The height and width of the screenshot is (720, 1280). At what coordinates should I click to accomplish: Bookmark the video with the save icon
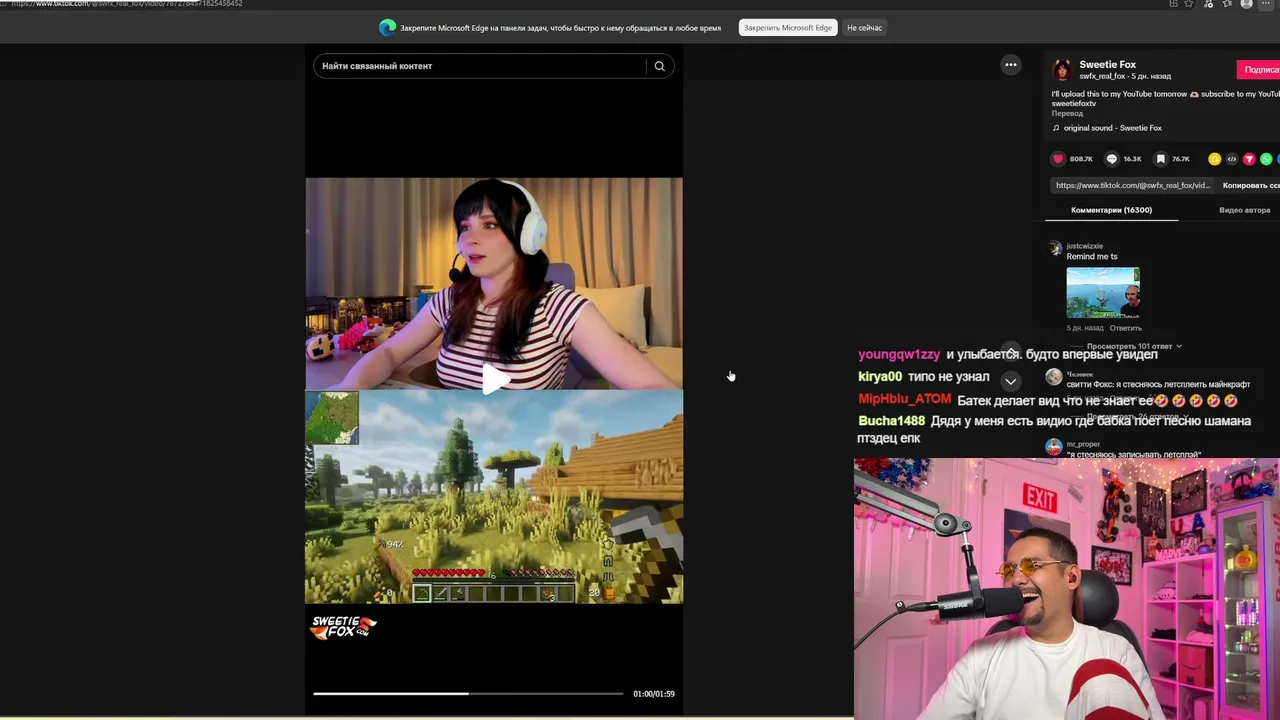(x=1161, y=159)
